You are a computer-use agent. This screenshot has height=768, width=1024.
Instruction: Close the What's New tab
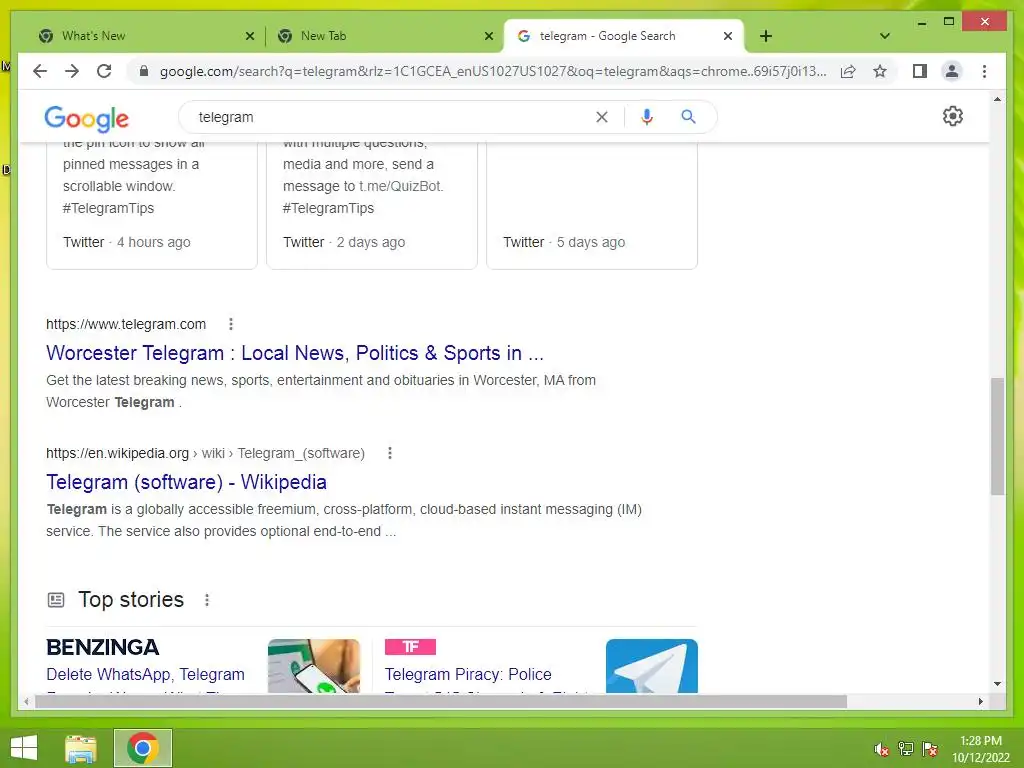[249, 36]
